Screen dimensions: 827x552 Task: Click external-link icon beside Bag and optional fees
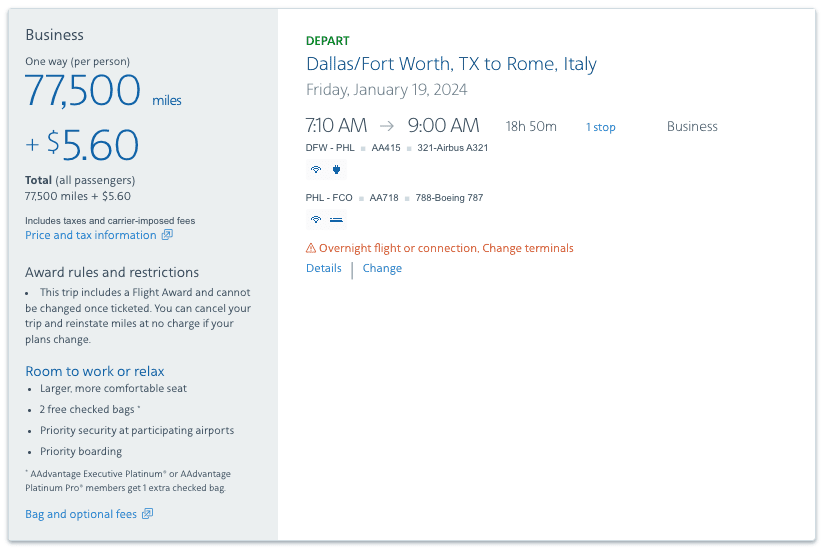pyautogui.click(x=147, y=514)
